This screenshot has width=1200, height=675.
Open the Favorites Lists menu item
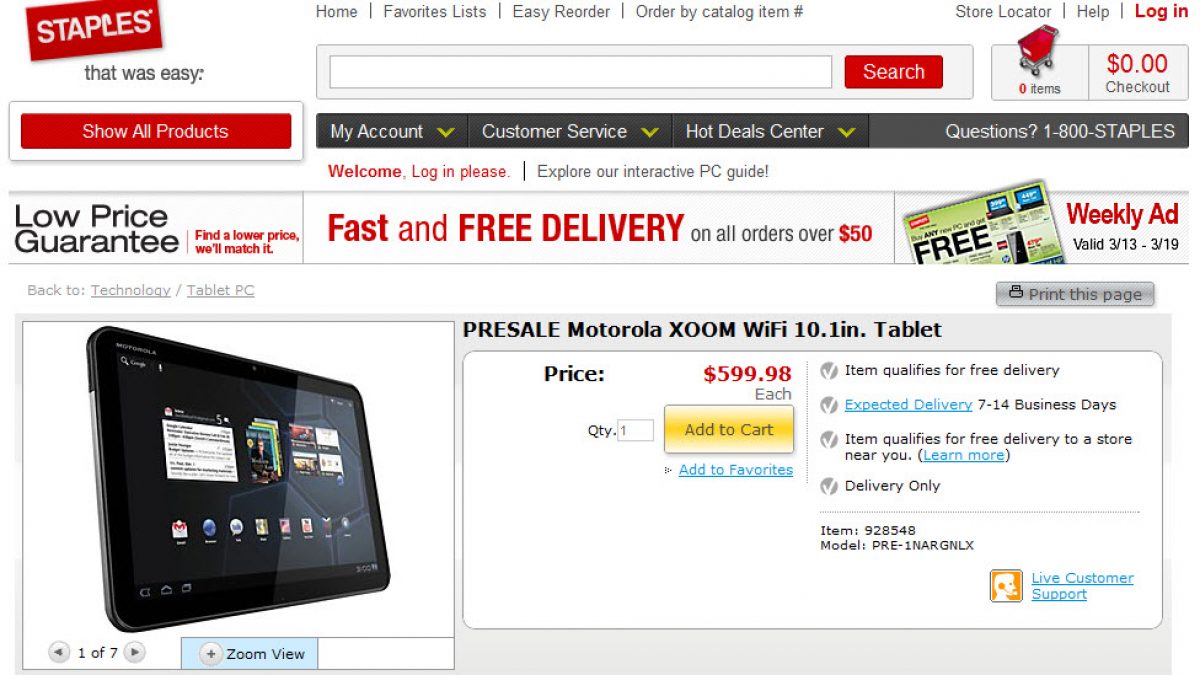(435, 12)
